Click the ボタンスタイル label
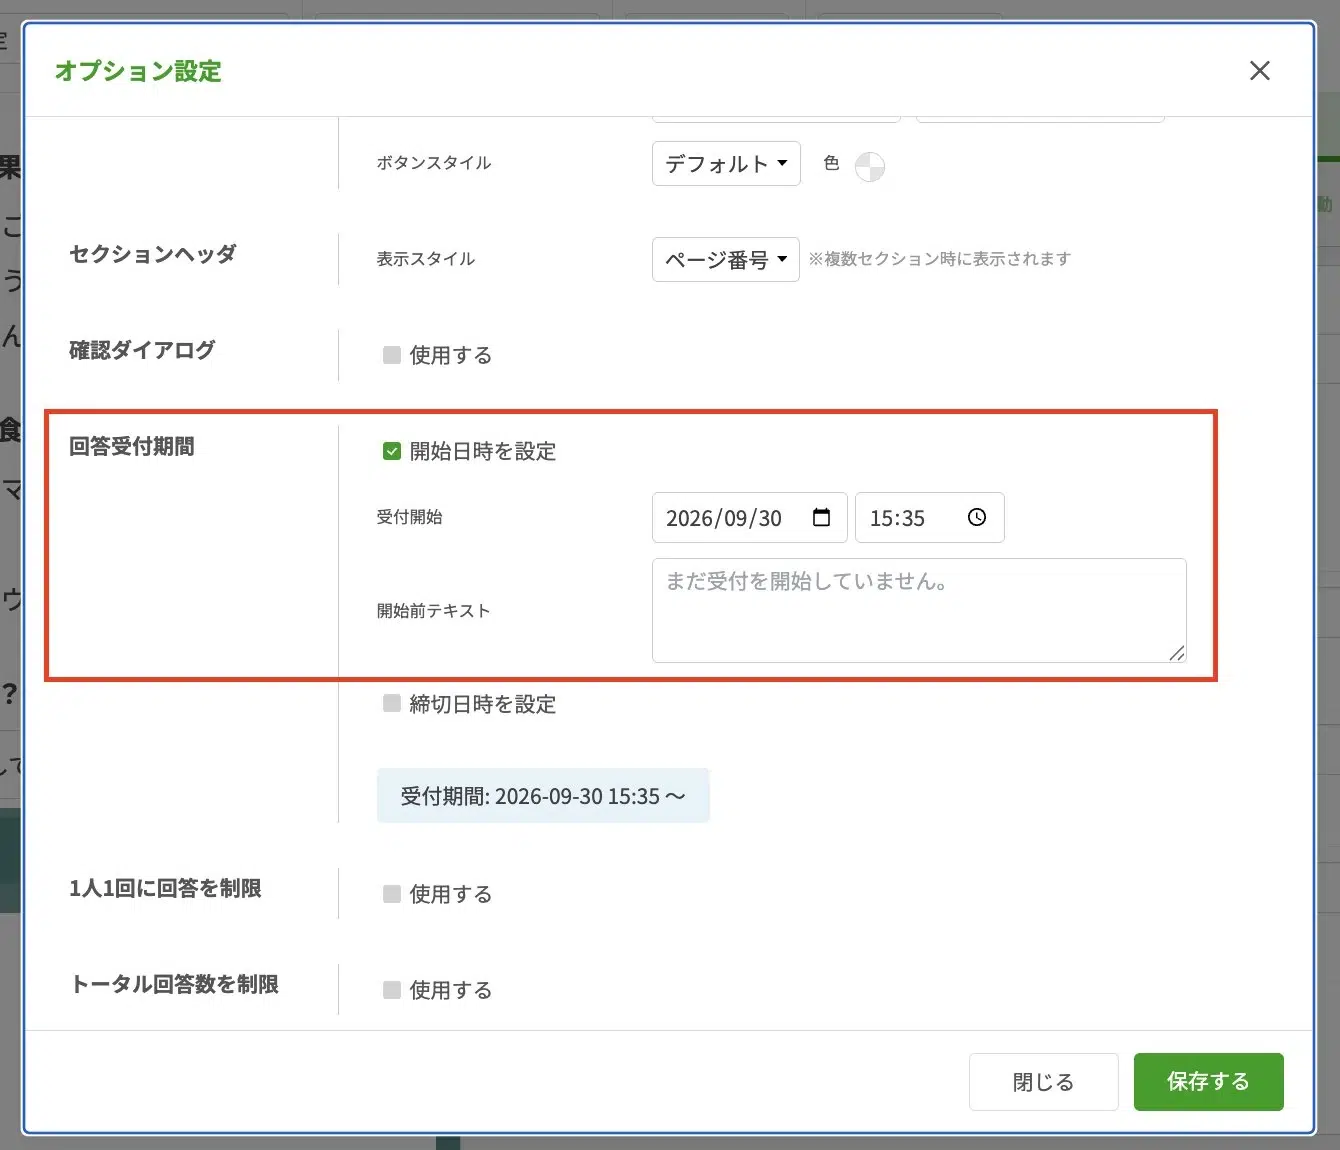This screenshot has width=1340, height=1150. (x=434, y=163)
